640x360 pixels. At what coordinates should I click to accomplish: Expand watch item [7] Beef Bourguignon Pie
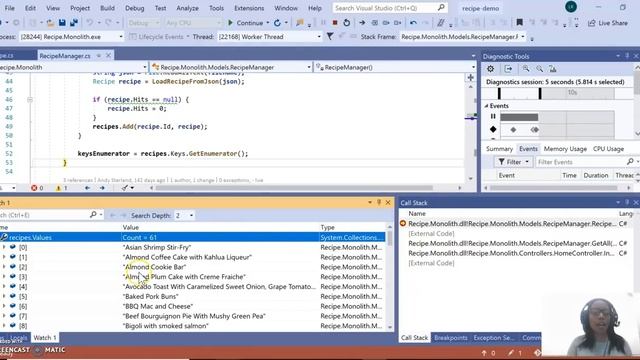(4, 316)
